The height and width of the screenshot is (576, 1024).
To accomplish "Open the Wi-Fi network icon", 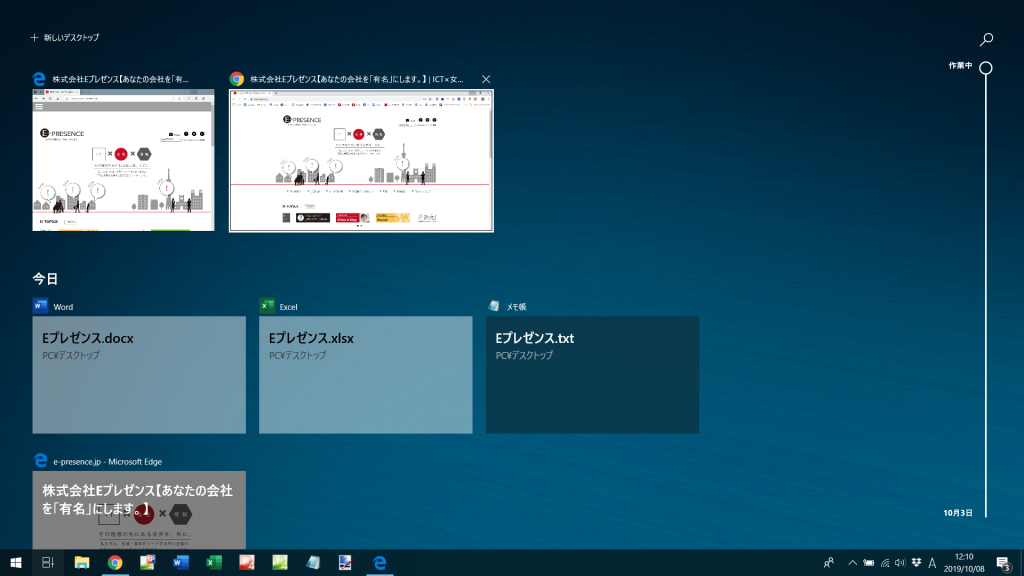I will tap(885, 563).
